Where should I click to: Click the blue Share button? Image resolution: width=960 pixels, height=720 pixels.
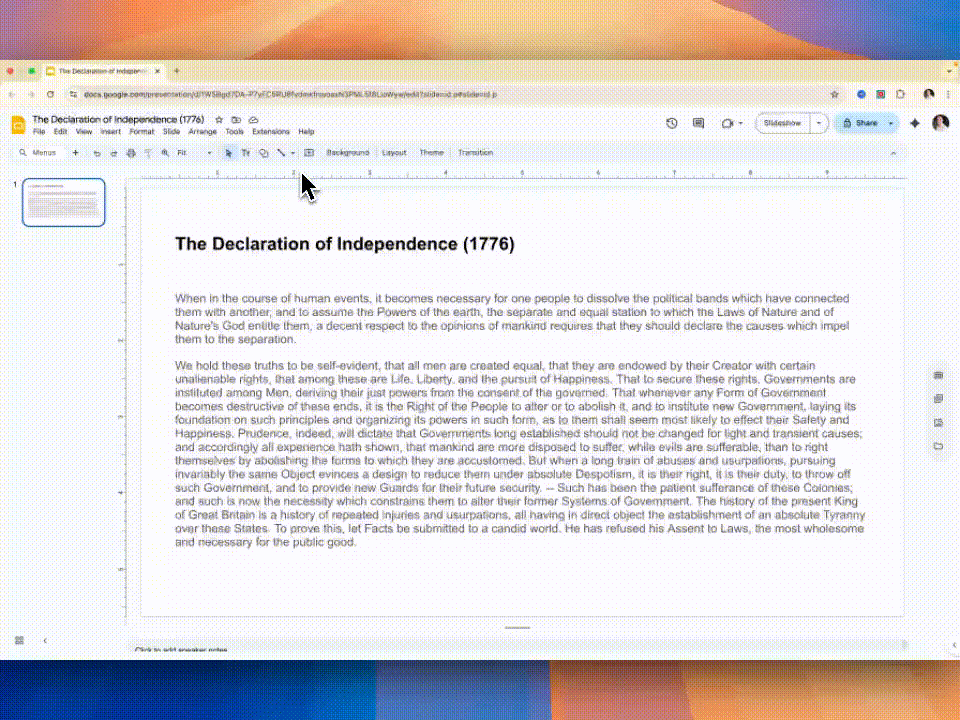point(862,123)
